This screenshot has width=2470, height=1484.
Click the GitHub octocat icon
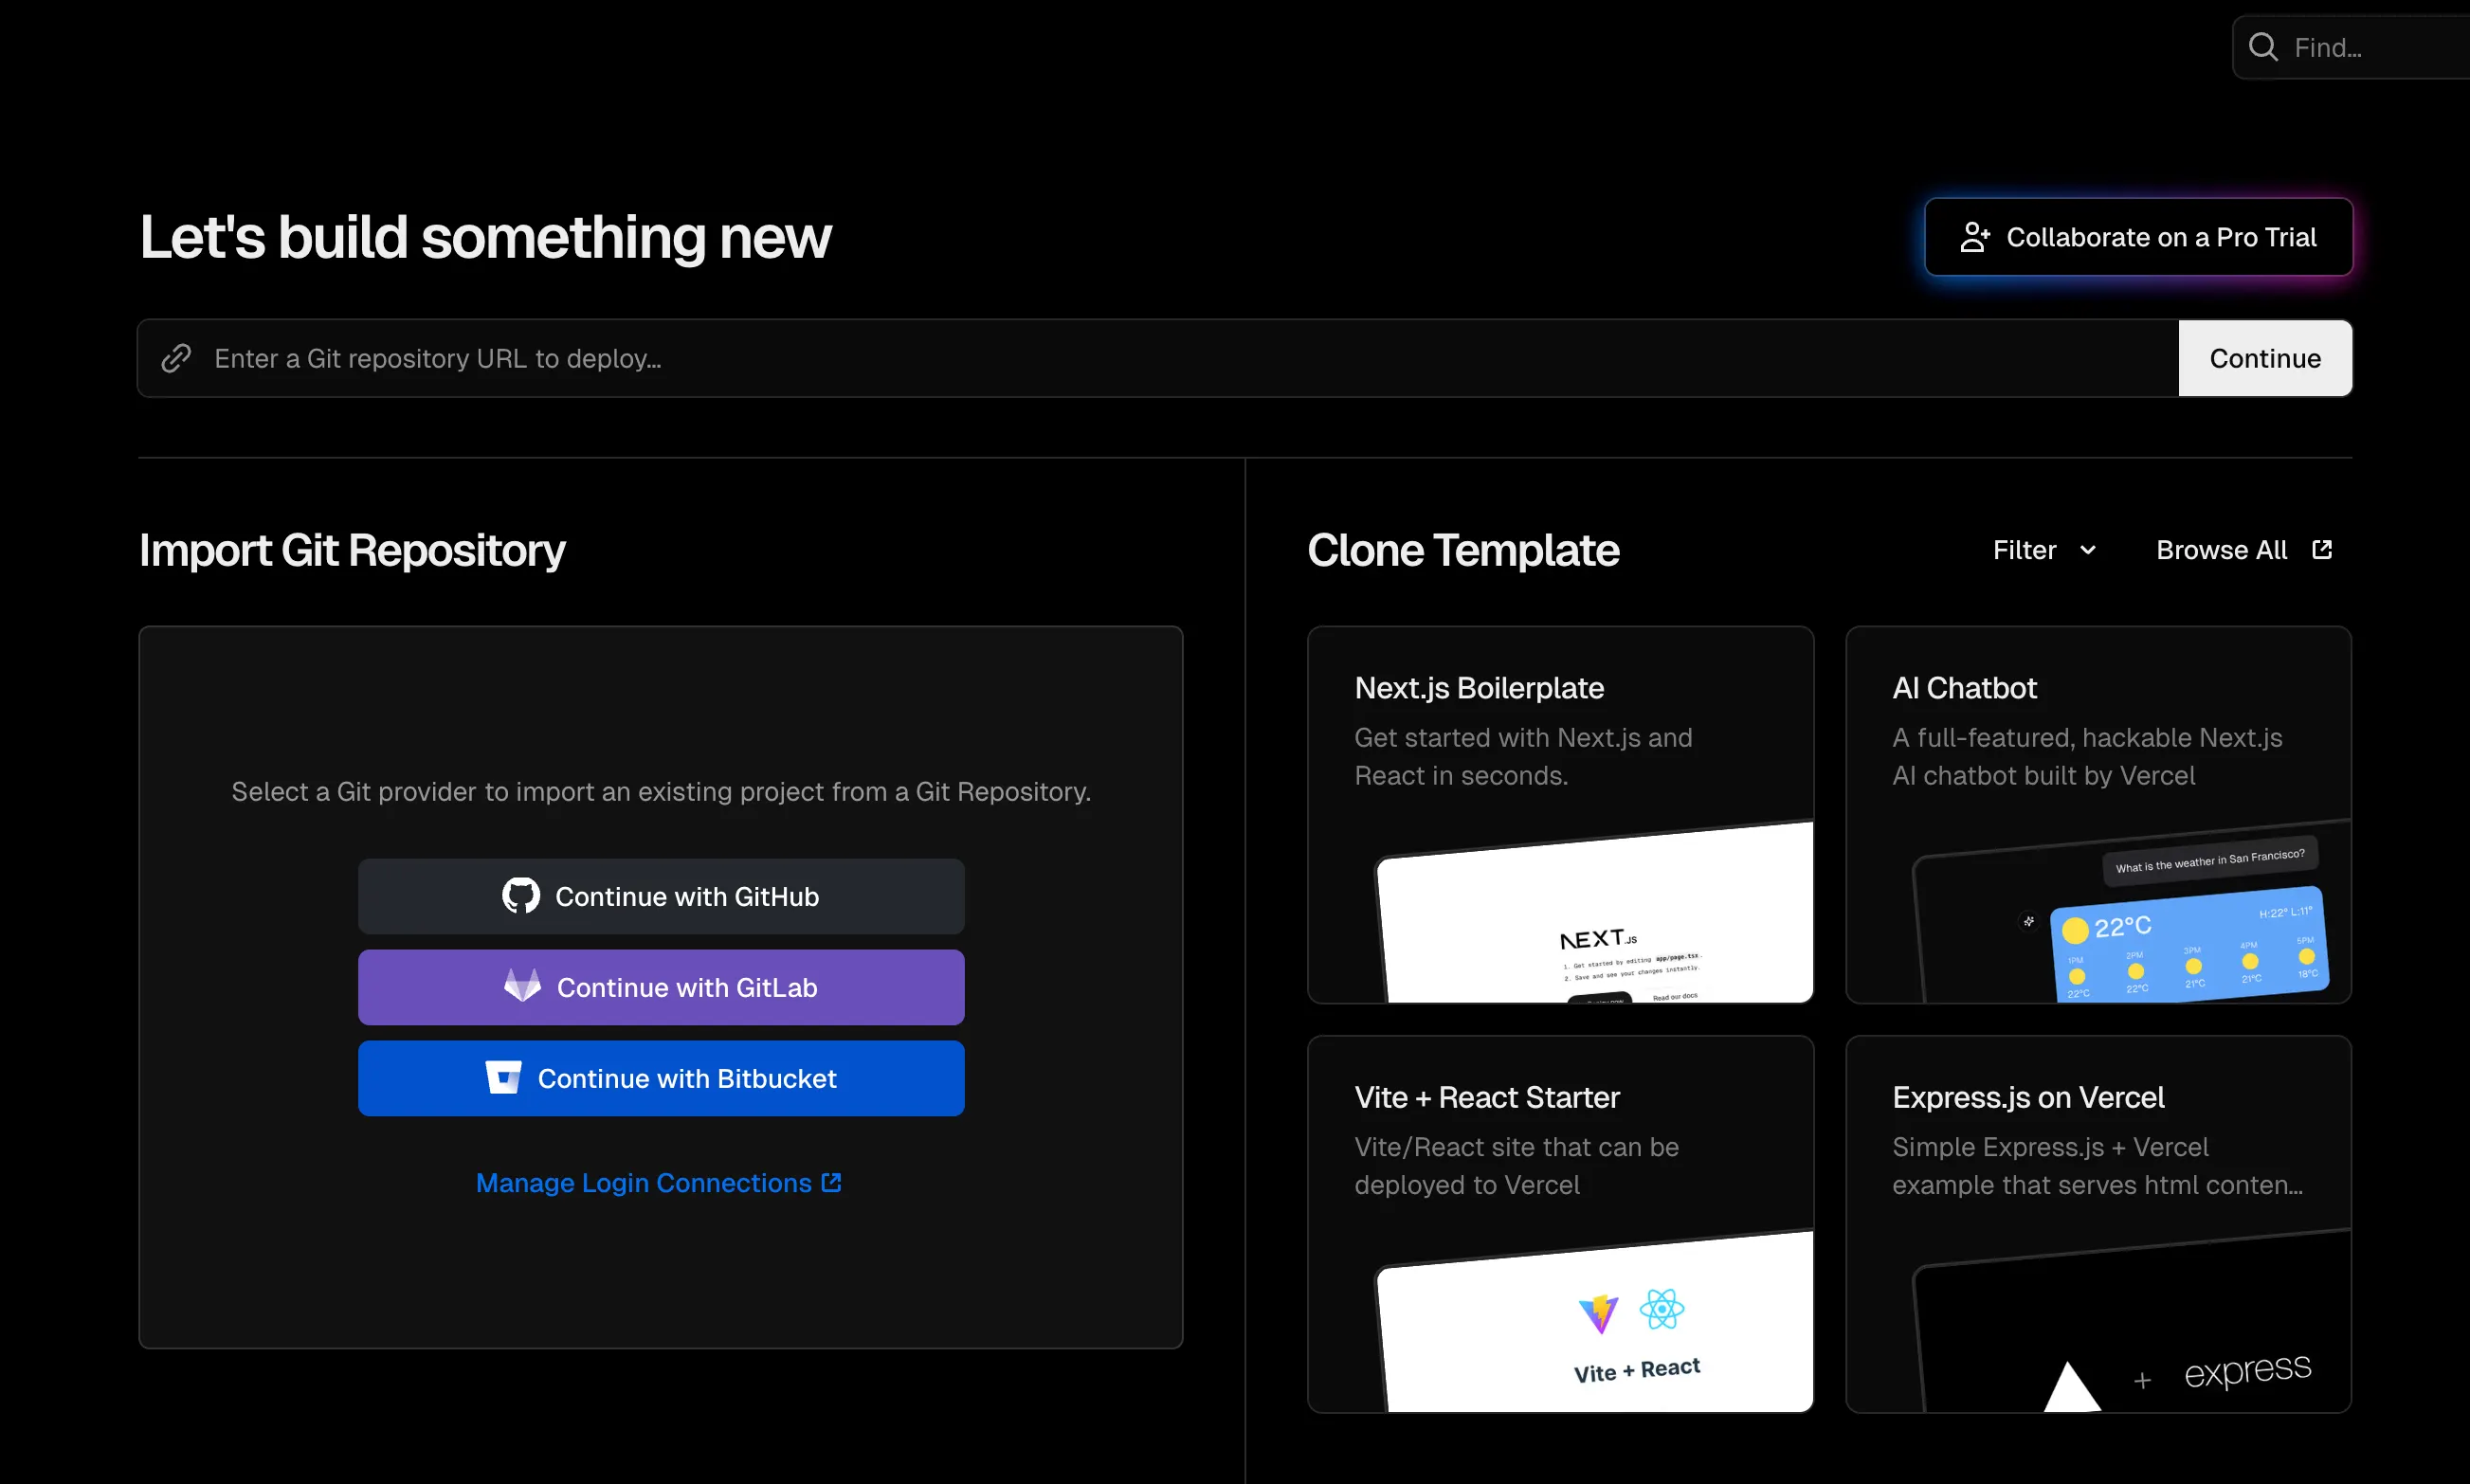[520, 896]
